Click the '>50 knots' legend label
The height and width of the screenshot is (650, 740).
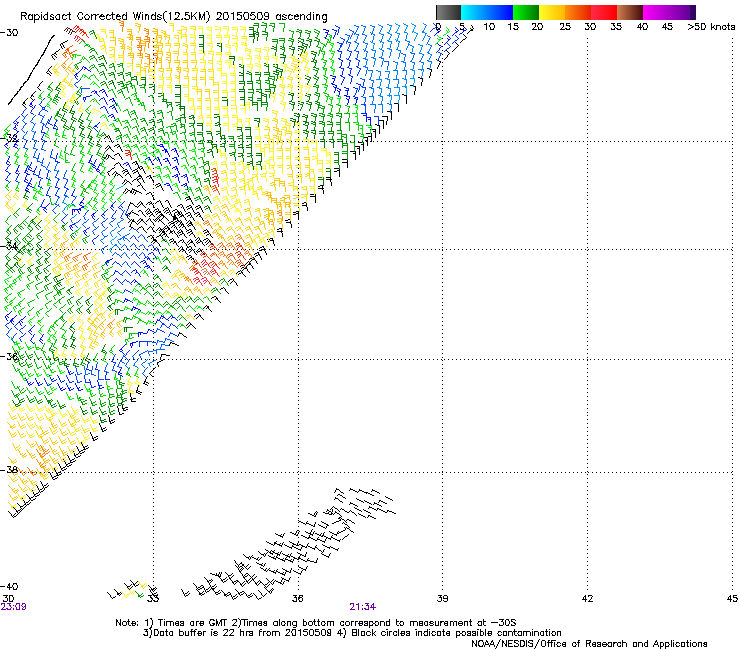(x=711, y=27)
